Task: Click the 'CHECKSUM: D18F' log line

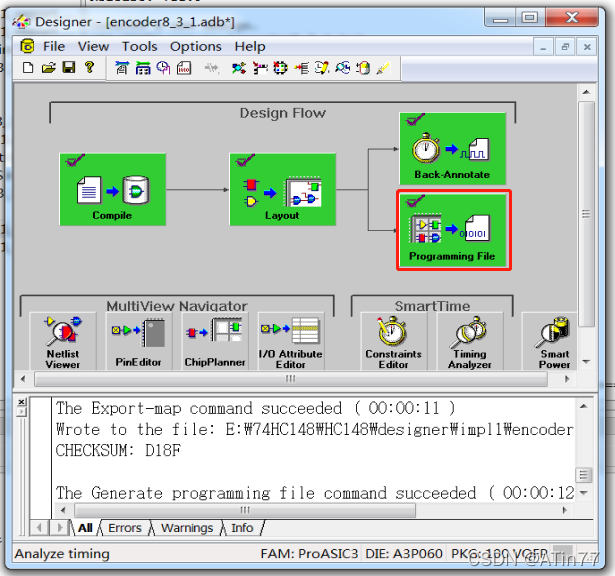Action: [x=118, y=451]
